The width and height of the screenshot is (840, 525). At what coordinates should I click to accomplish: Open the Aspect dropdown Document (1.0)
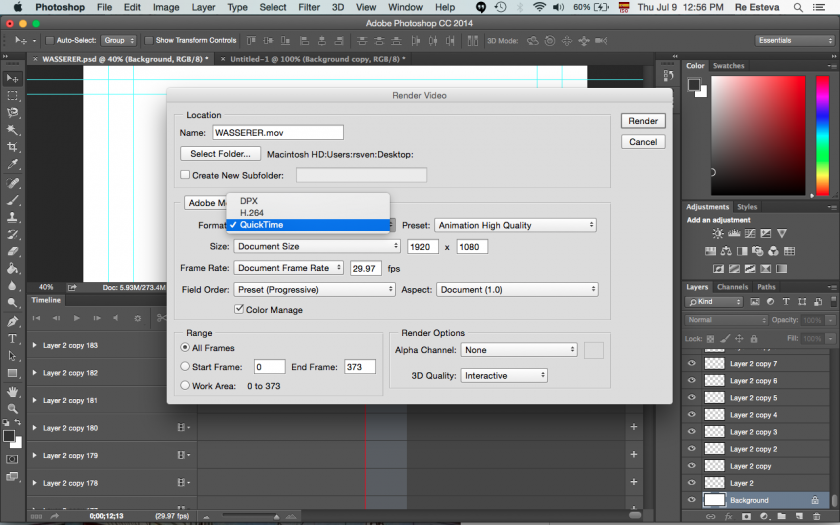518,290
